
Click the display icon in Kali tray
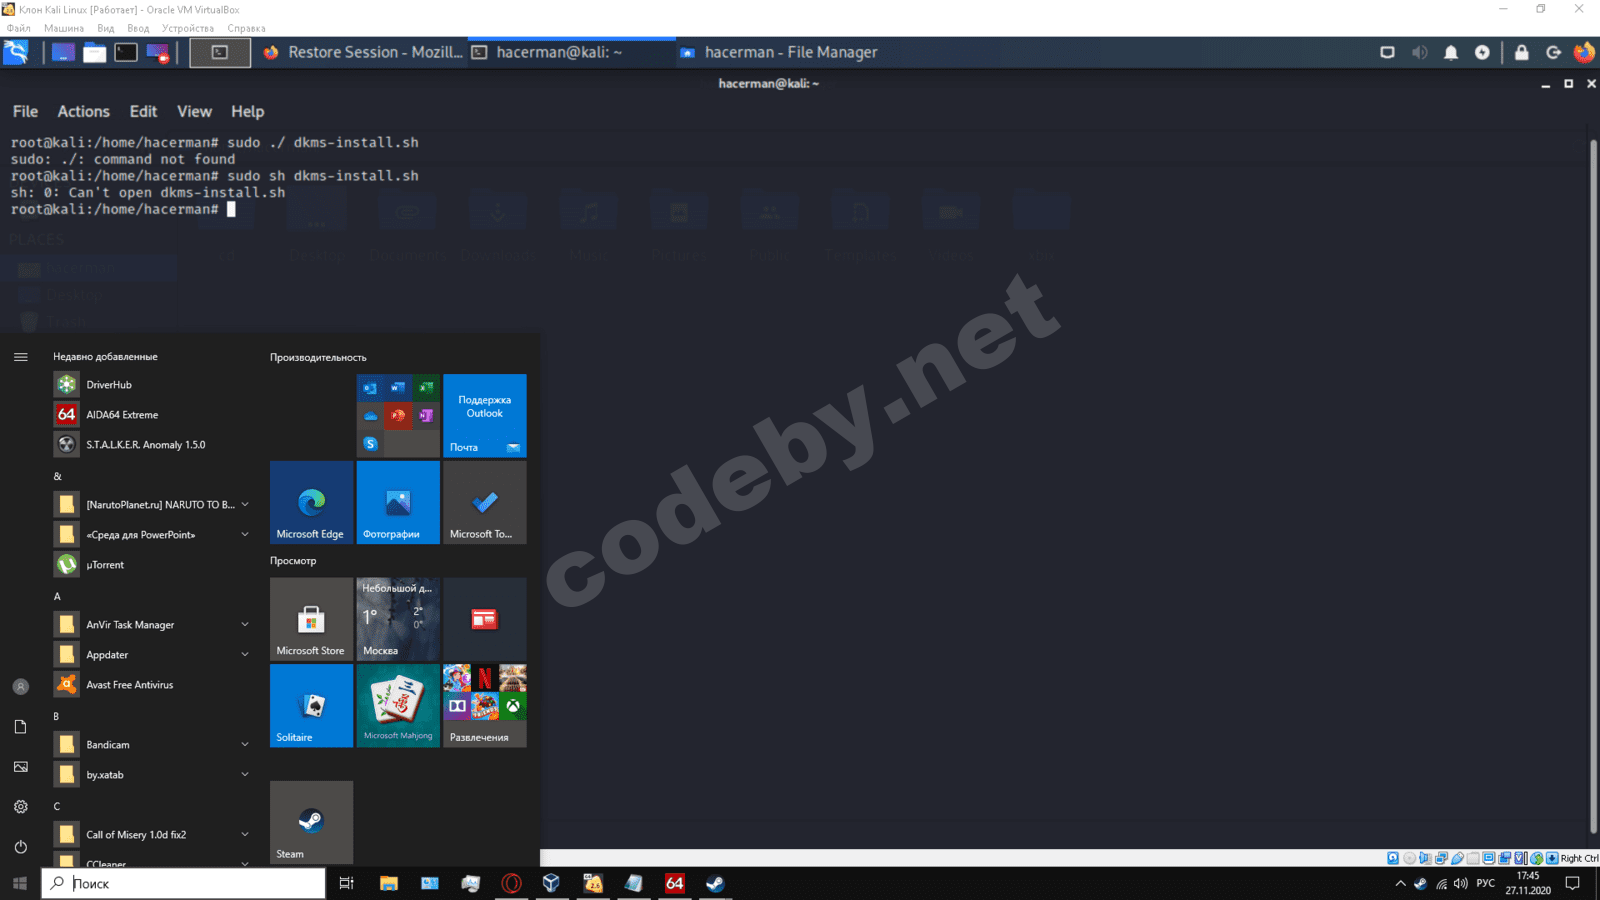click(x=1387, y=52)
